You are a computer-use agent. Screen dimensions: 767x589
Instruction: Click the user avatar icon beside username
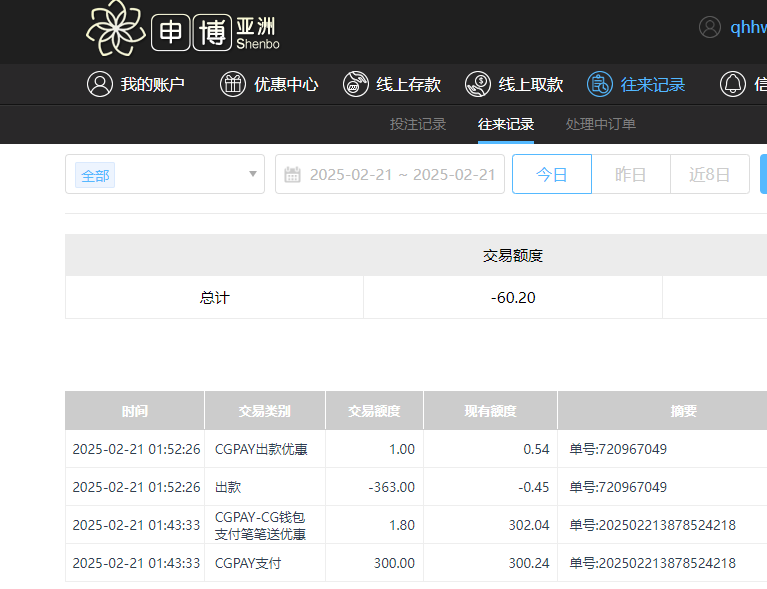click(710, 27)
